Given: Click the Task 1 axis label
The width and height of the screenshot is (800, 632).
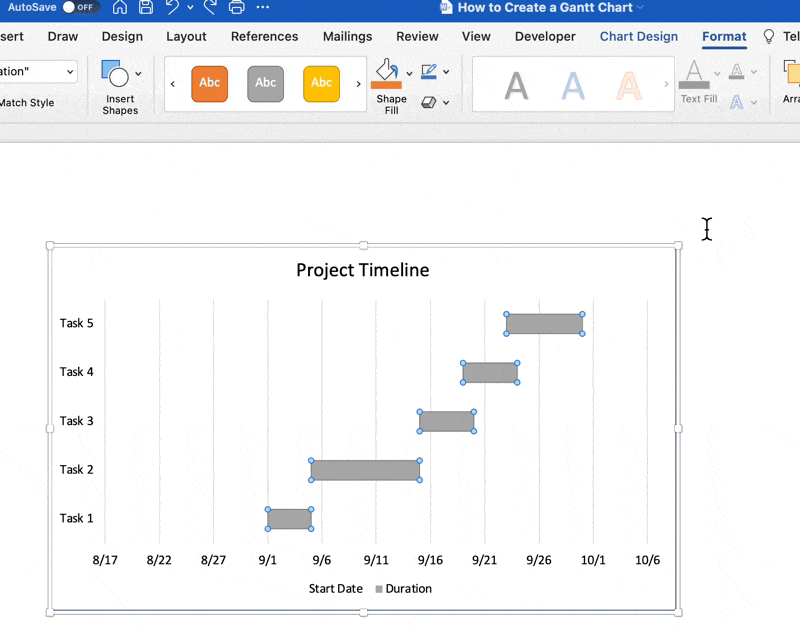Looking at the screenshot, I should [77, 518].
